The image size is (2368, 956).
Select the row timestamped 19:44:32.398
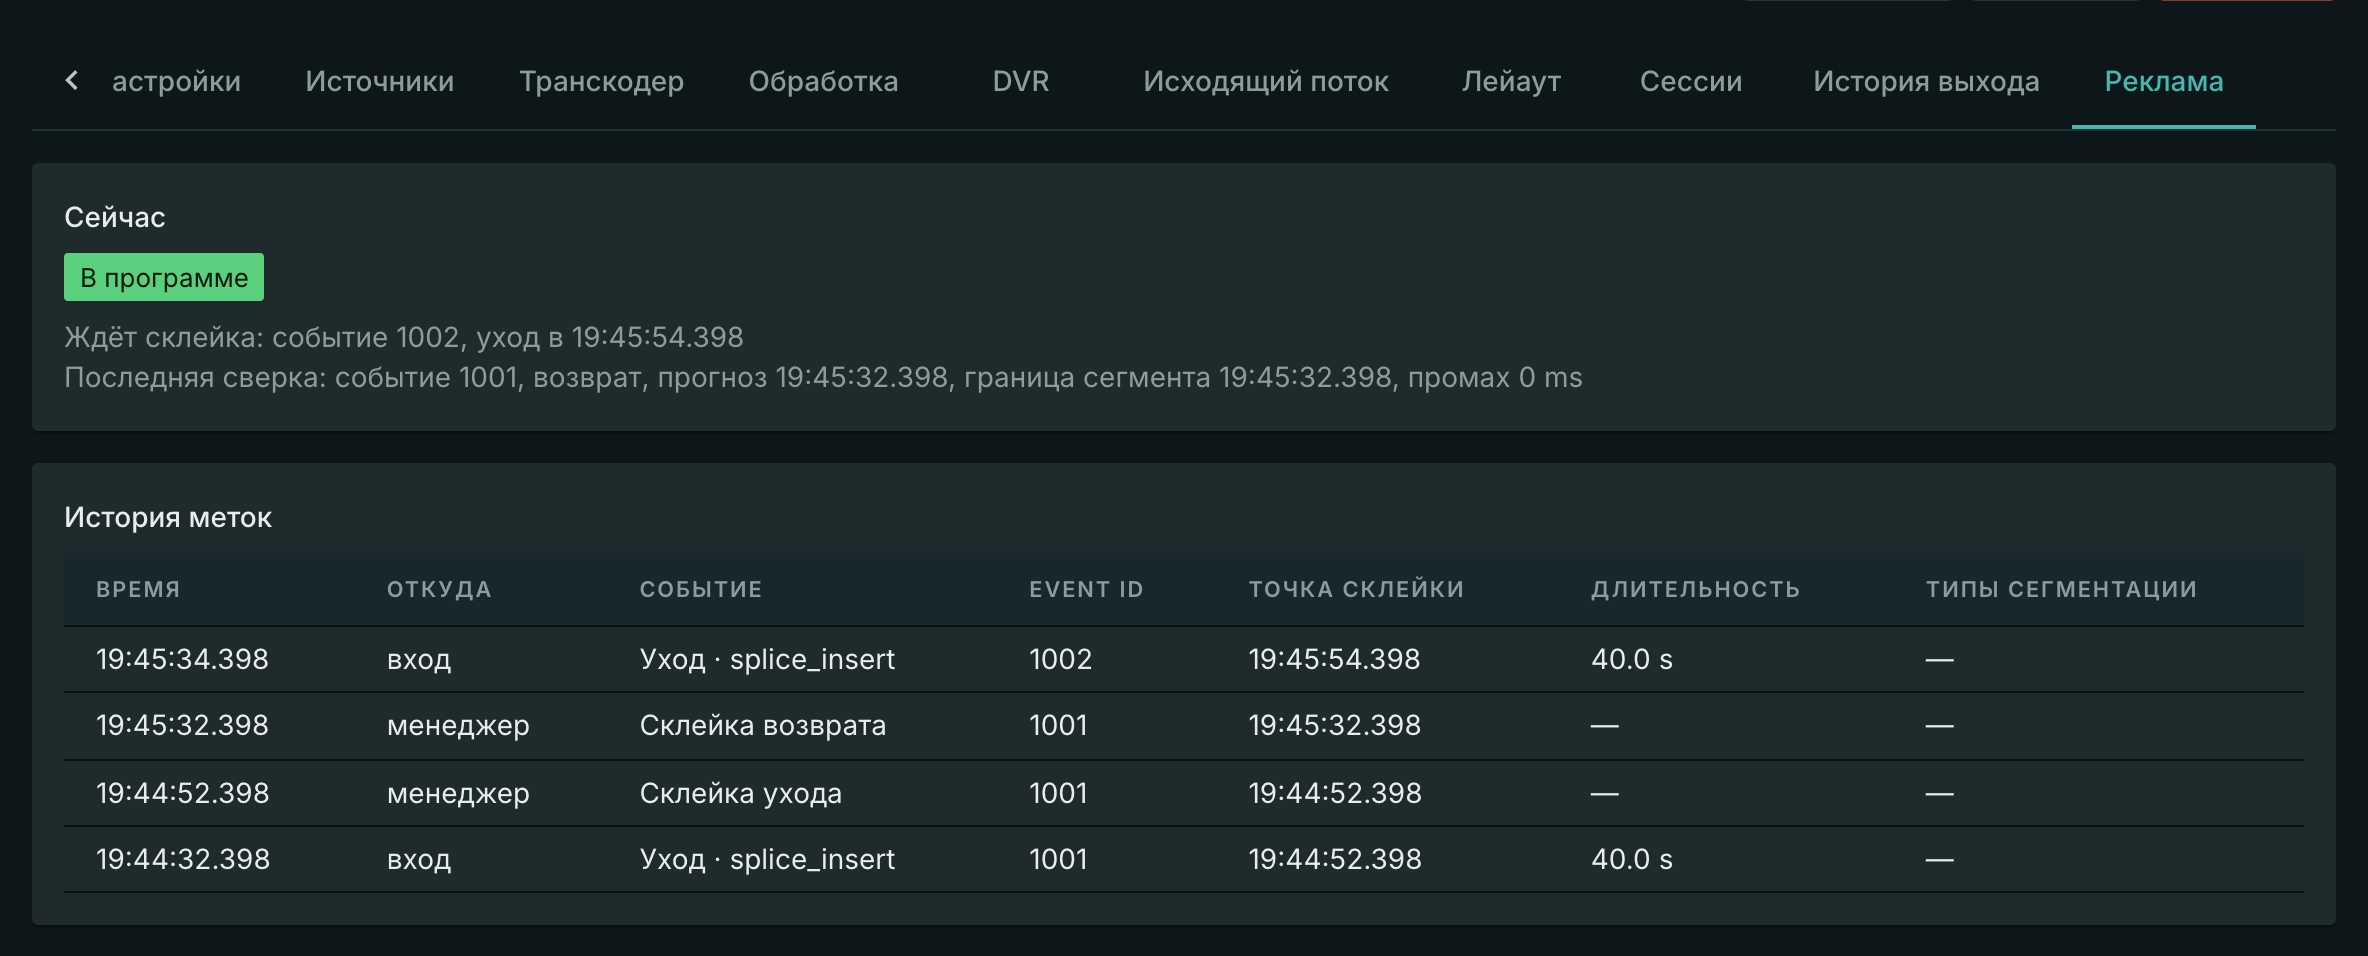coord(1184,859)
